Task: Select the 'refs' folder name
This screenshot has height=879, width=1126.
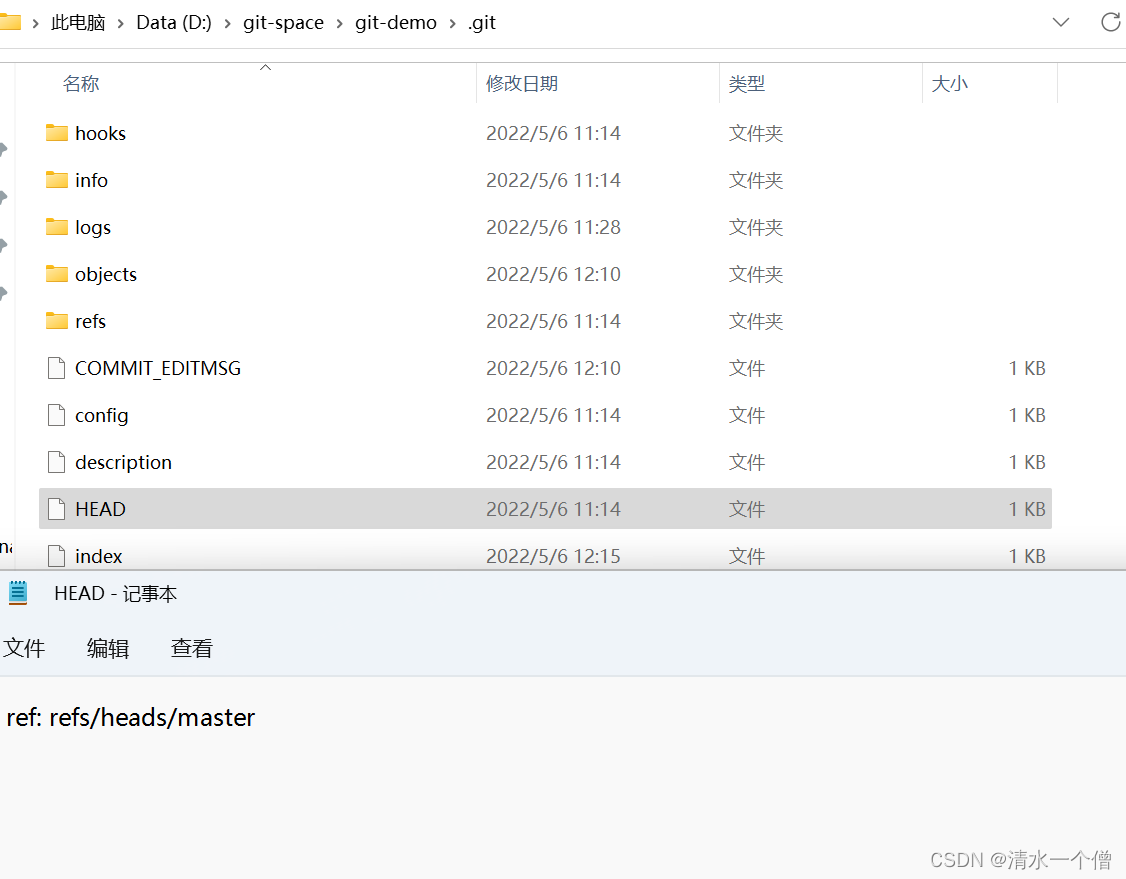Action: [90, 321]
